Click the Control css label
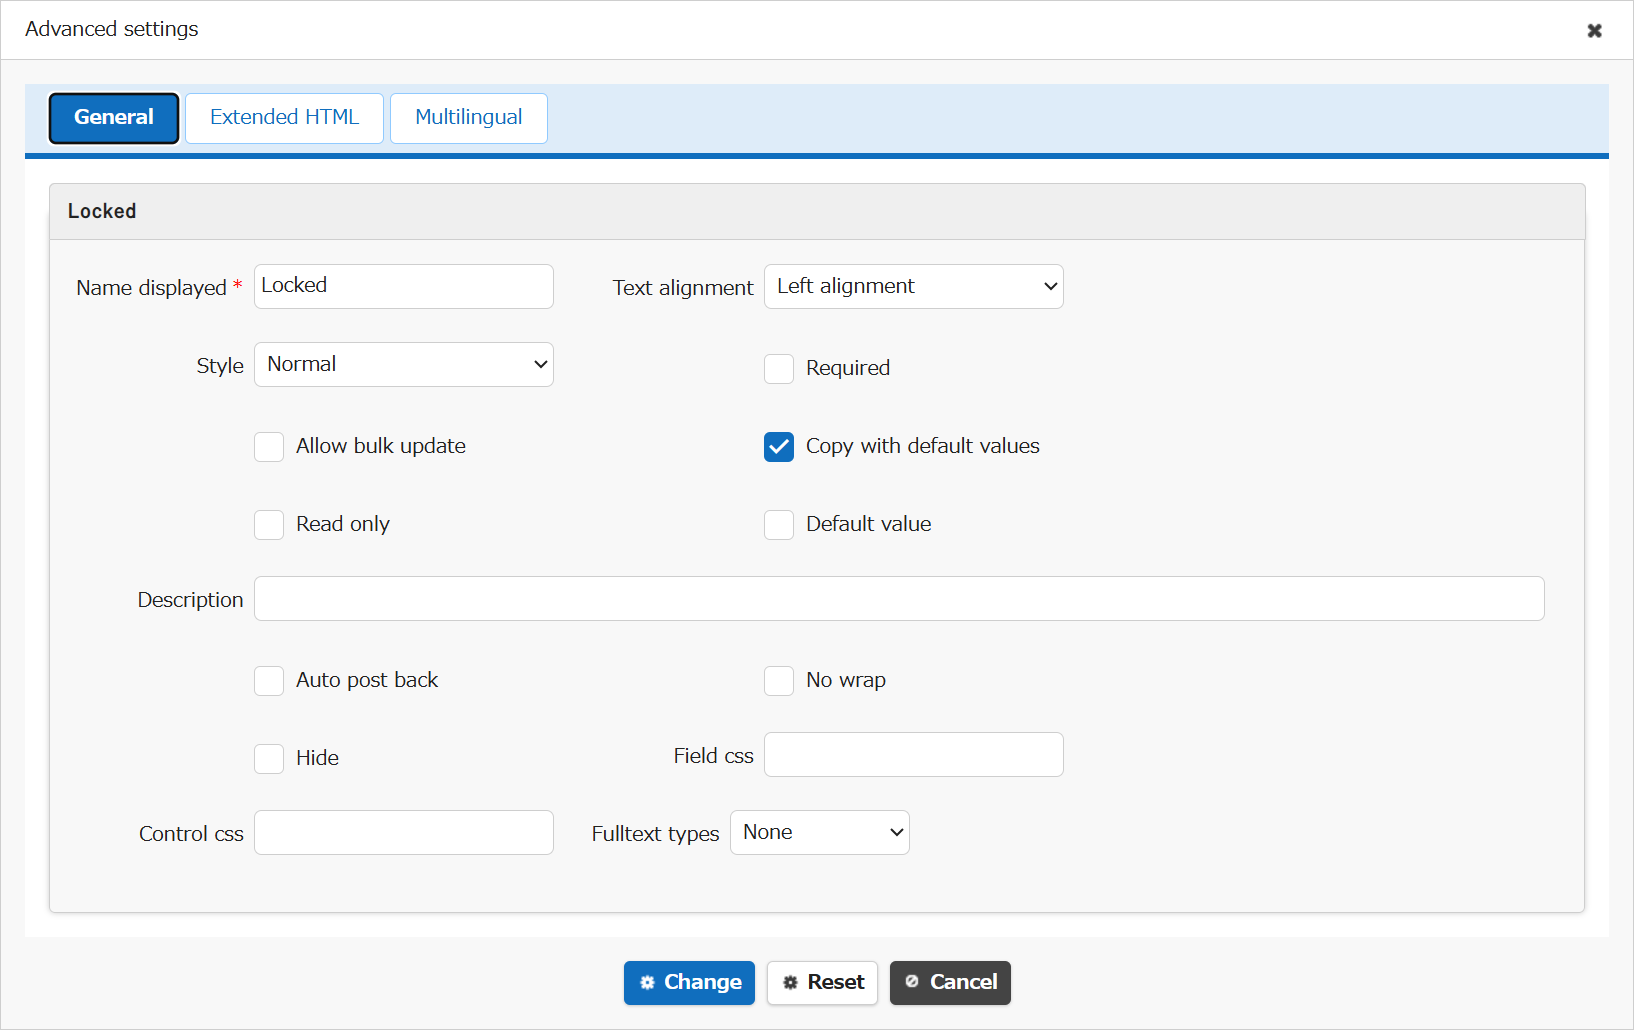Image resolution: width=1634 pixels, height=1030 pixels. tap(191, 834)
